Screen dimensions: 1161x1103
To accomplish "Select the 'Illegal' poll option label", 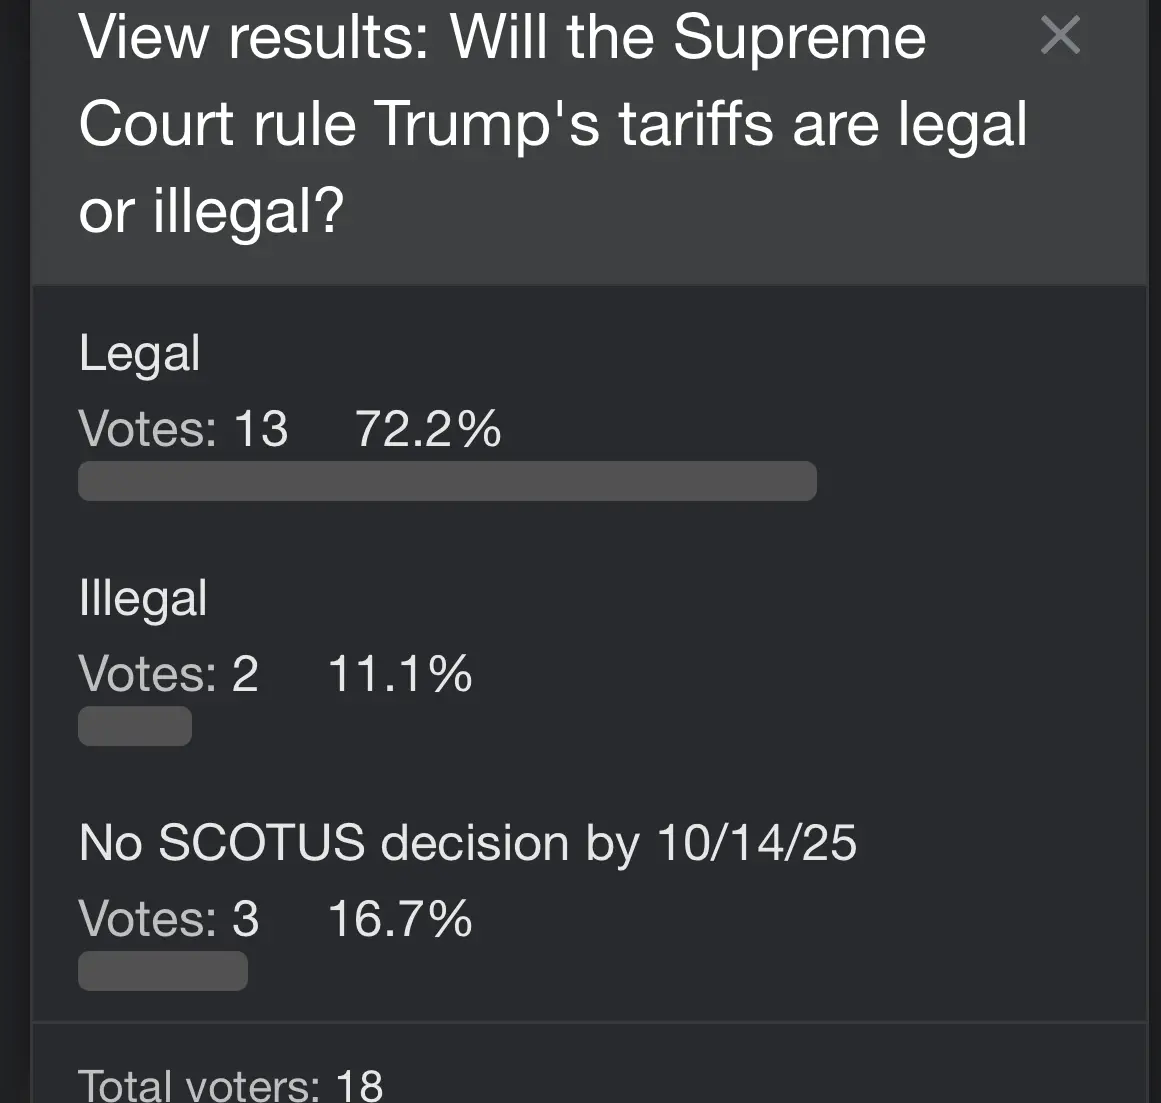I will pos(143,599).
